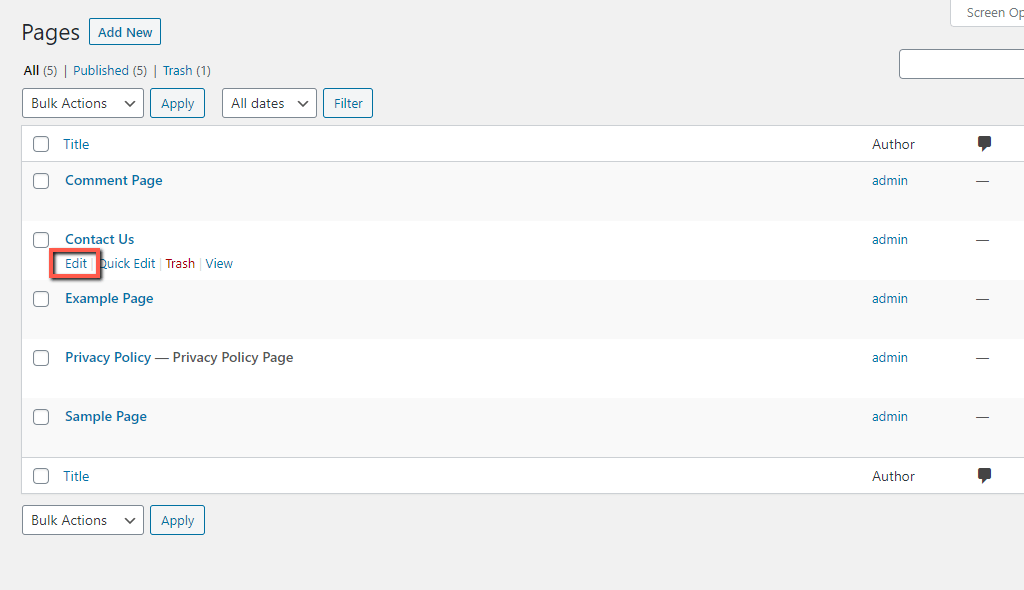Viewport: 1024px width, 590px height.
Task: Switch to the Published pages filter
Action: [x=101, y=71]
